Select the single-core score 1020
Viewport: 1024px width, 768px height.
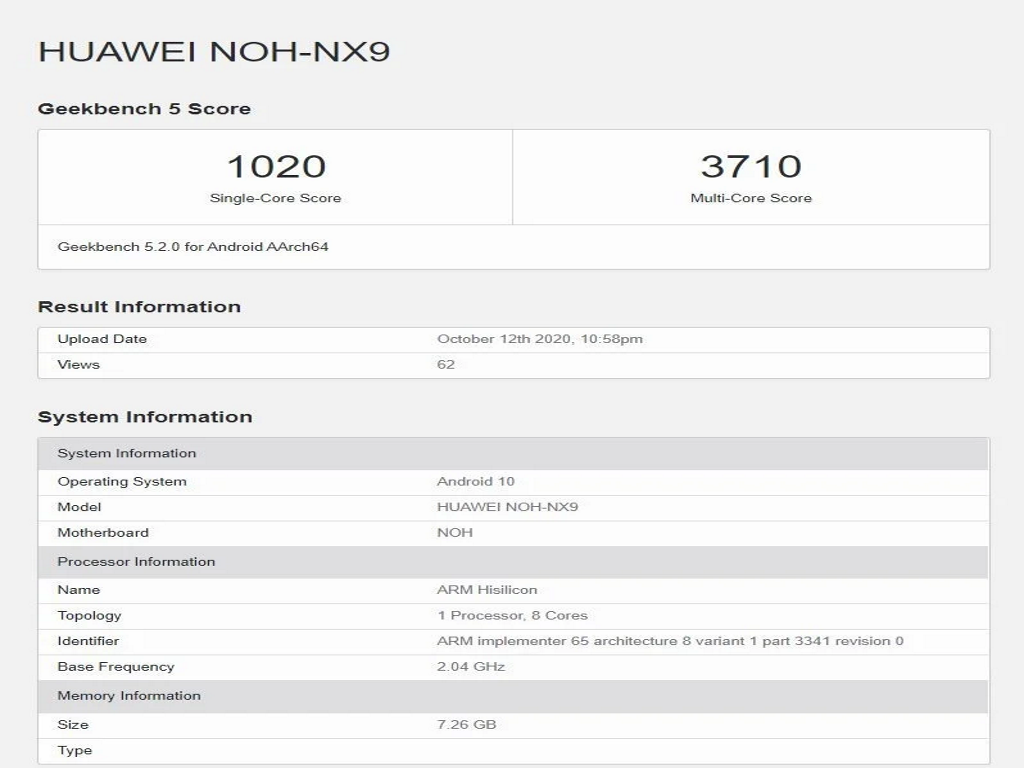[276, 166]
